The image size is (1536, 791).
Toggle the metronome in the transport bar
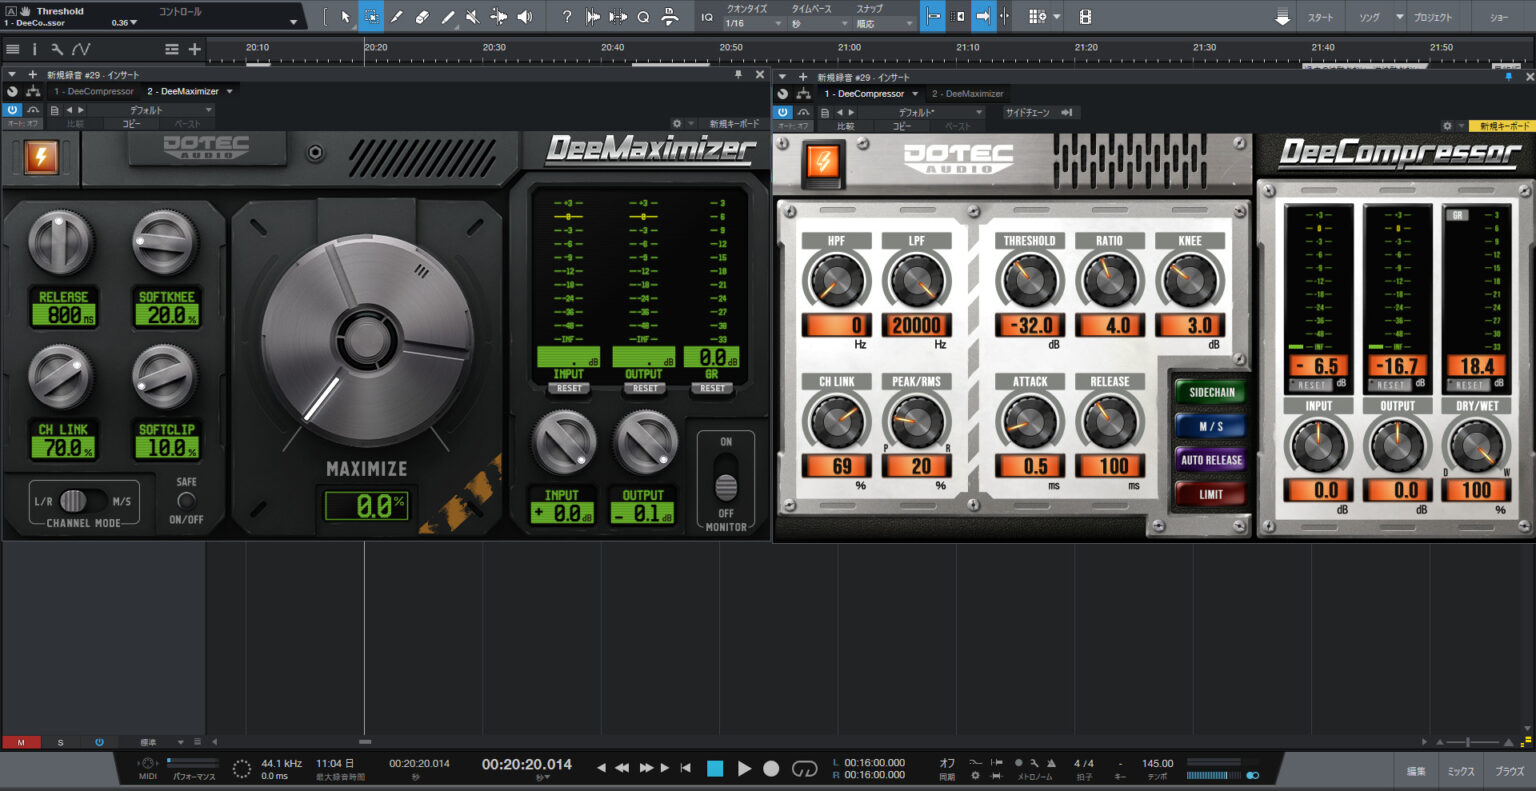1052,763
